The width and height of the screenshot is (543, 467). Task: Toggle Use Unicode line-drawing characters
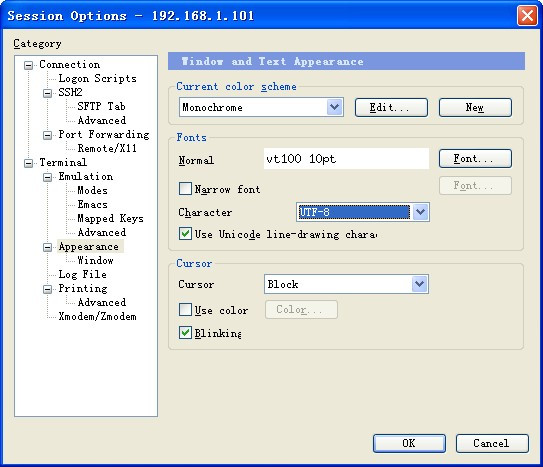click(x=185, y=234)
